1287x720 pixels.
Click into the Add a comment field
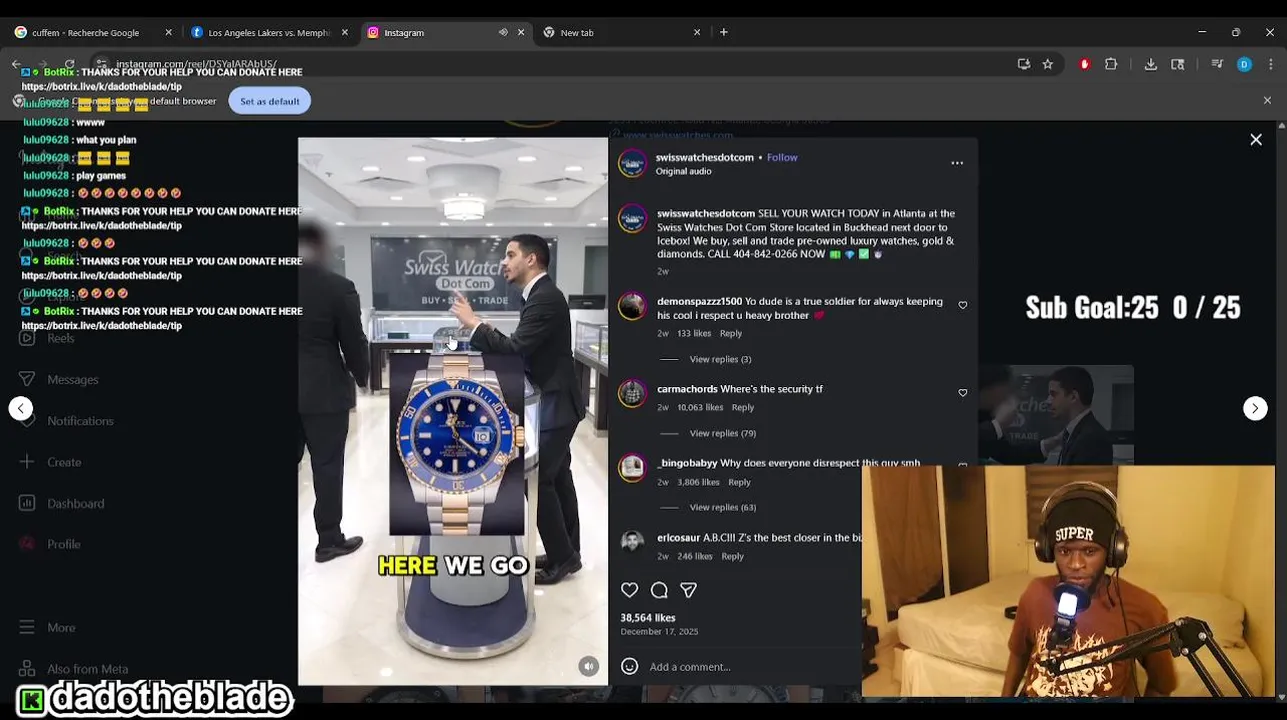coord(750,667)
